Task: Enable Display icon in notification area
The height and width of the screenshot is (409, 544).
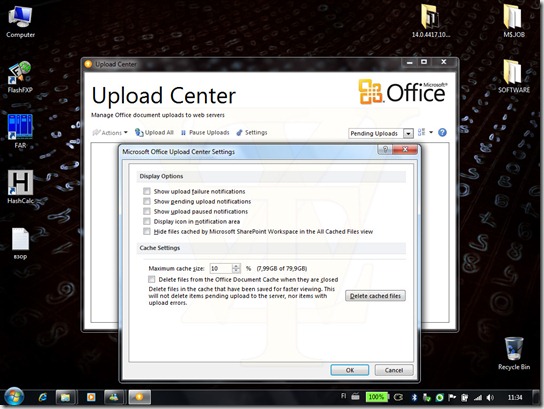Action: pyautogui.click(x=147, y=221)
